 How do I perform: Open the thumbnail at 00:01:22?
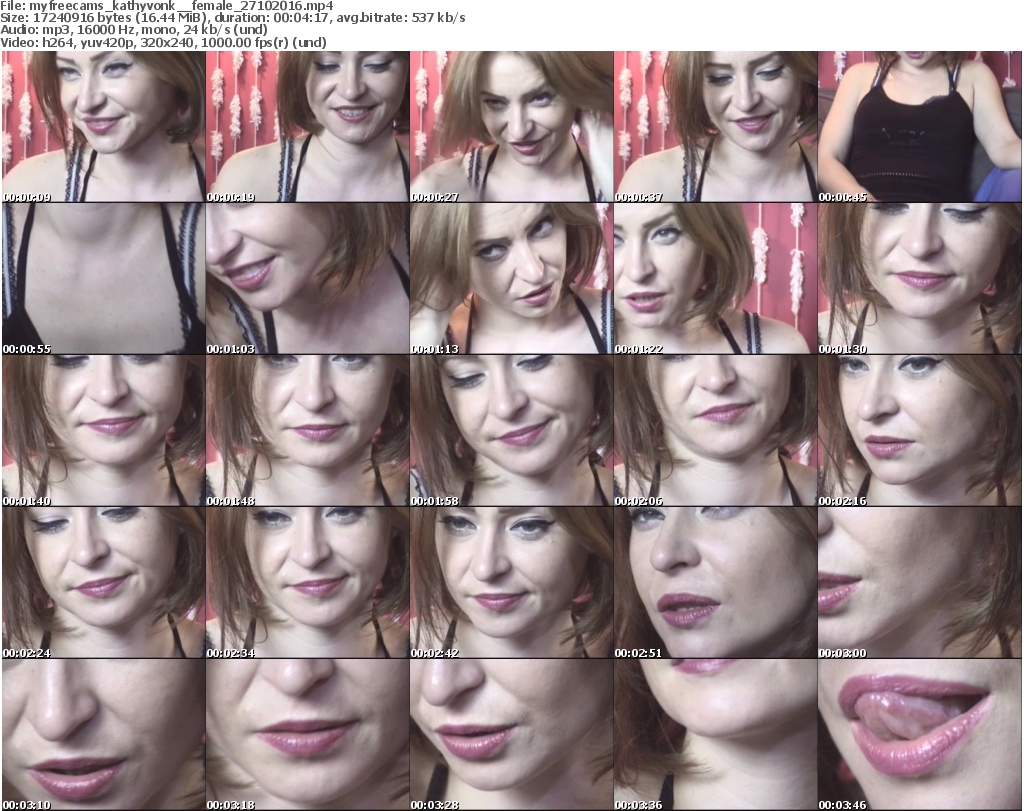715,279
